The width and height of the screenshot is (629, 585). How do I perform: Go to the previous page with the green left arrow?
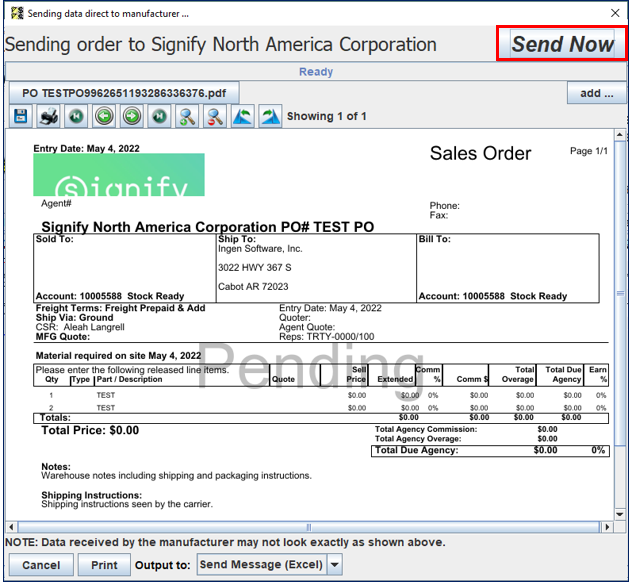pos(104,116)
